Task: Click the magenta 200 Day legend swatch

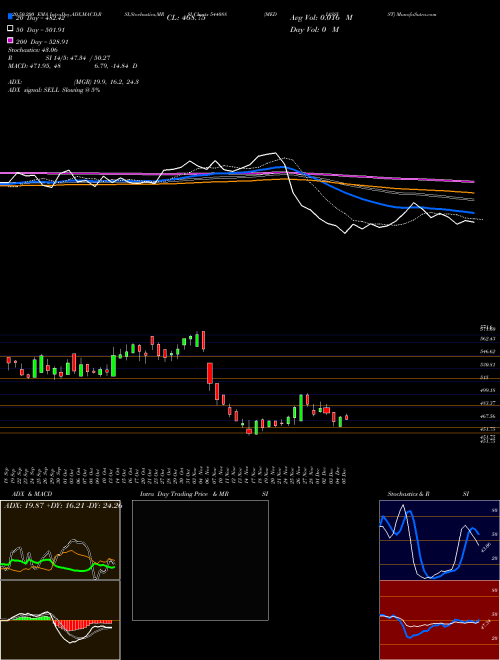Action: [10, 40]
